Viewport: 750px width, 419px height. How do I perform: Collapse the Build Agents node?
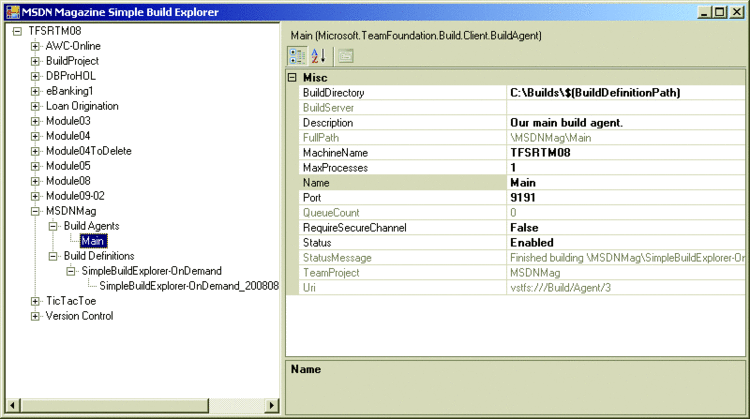[53, 226]
